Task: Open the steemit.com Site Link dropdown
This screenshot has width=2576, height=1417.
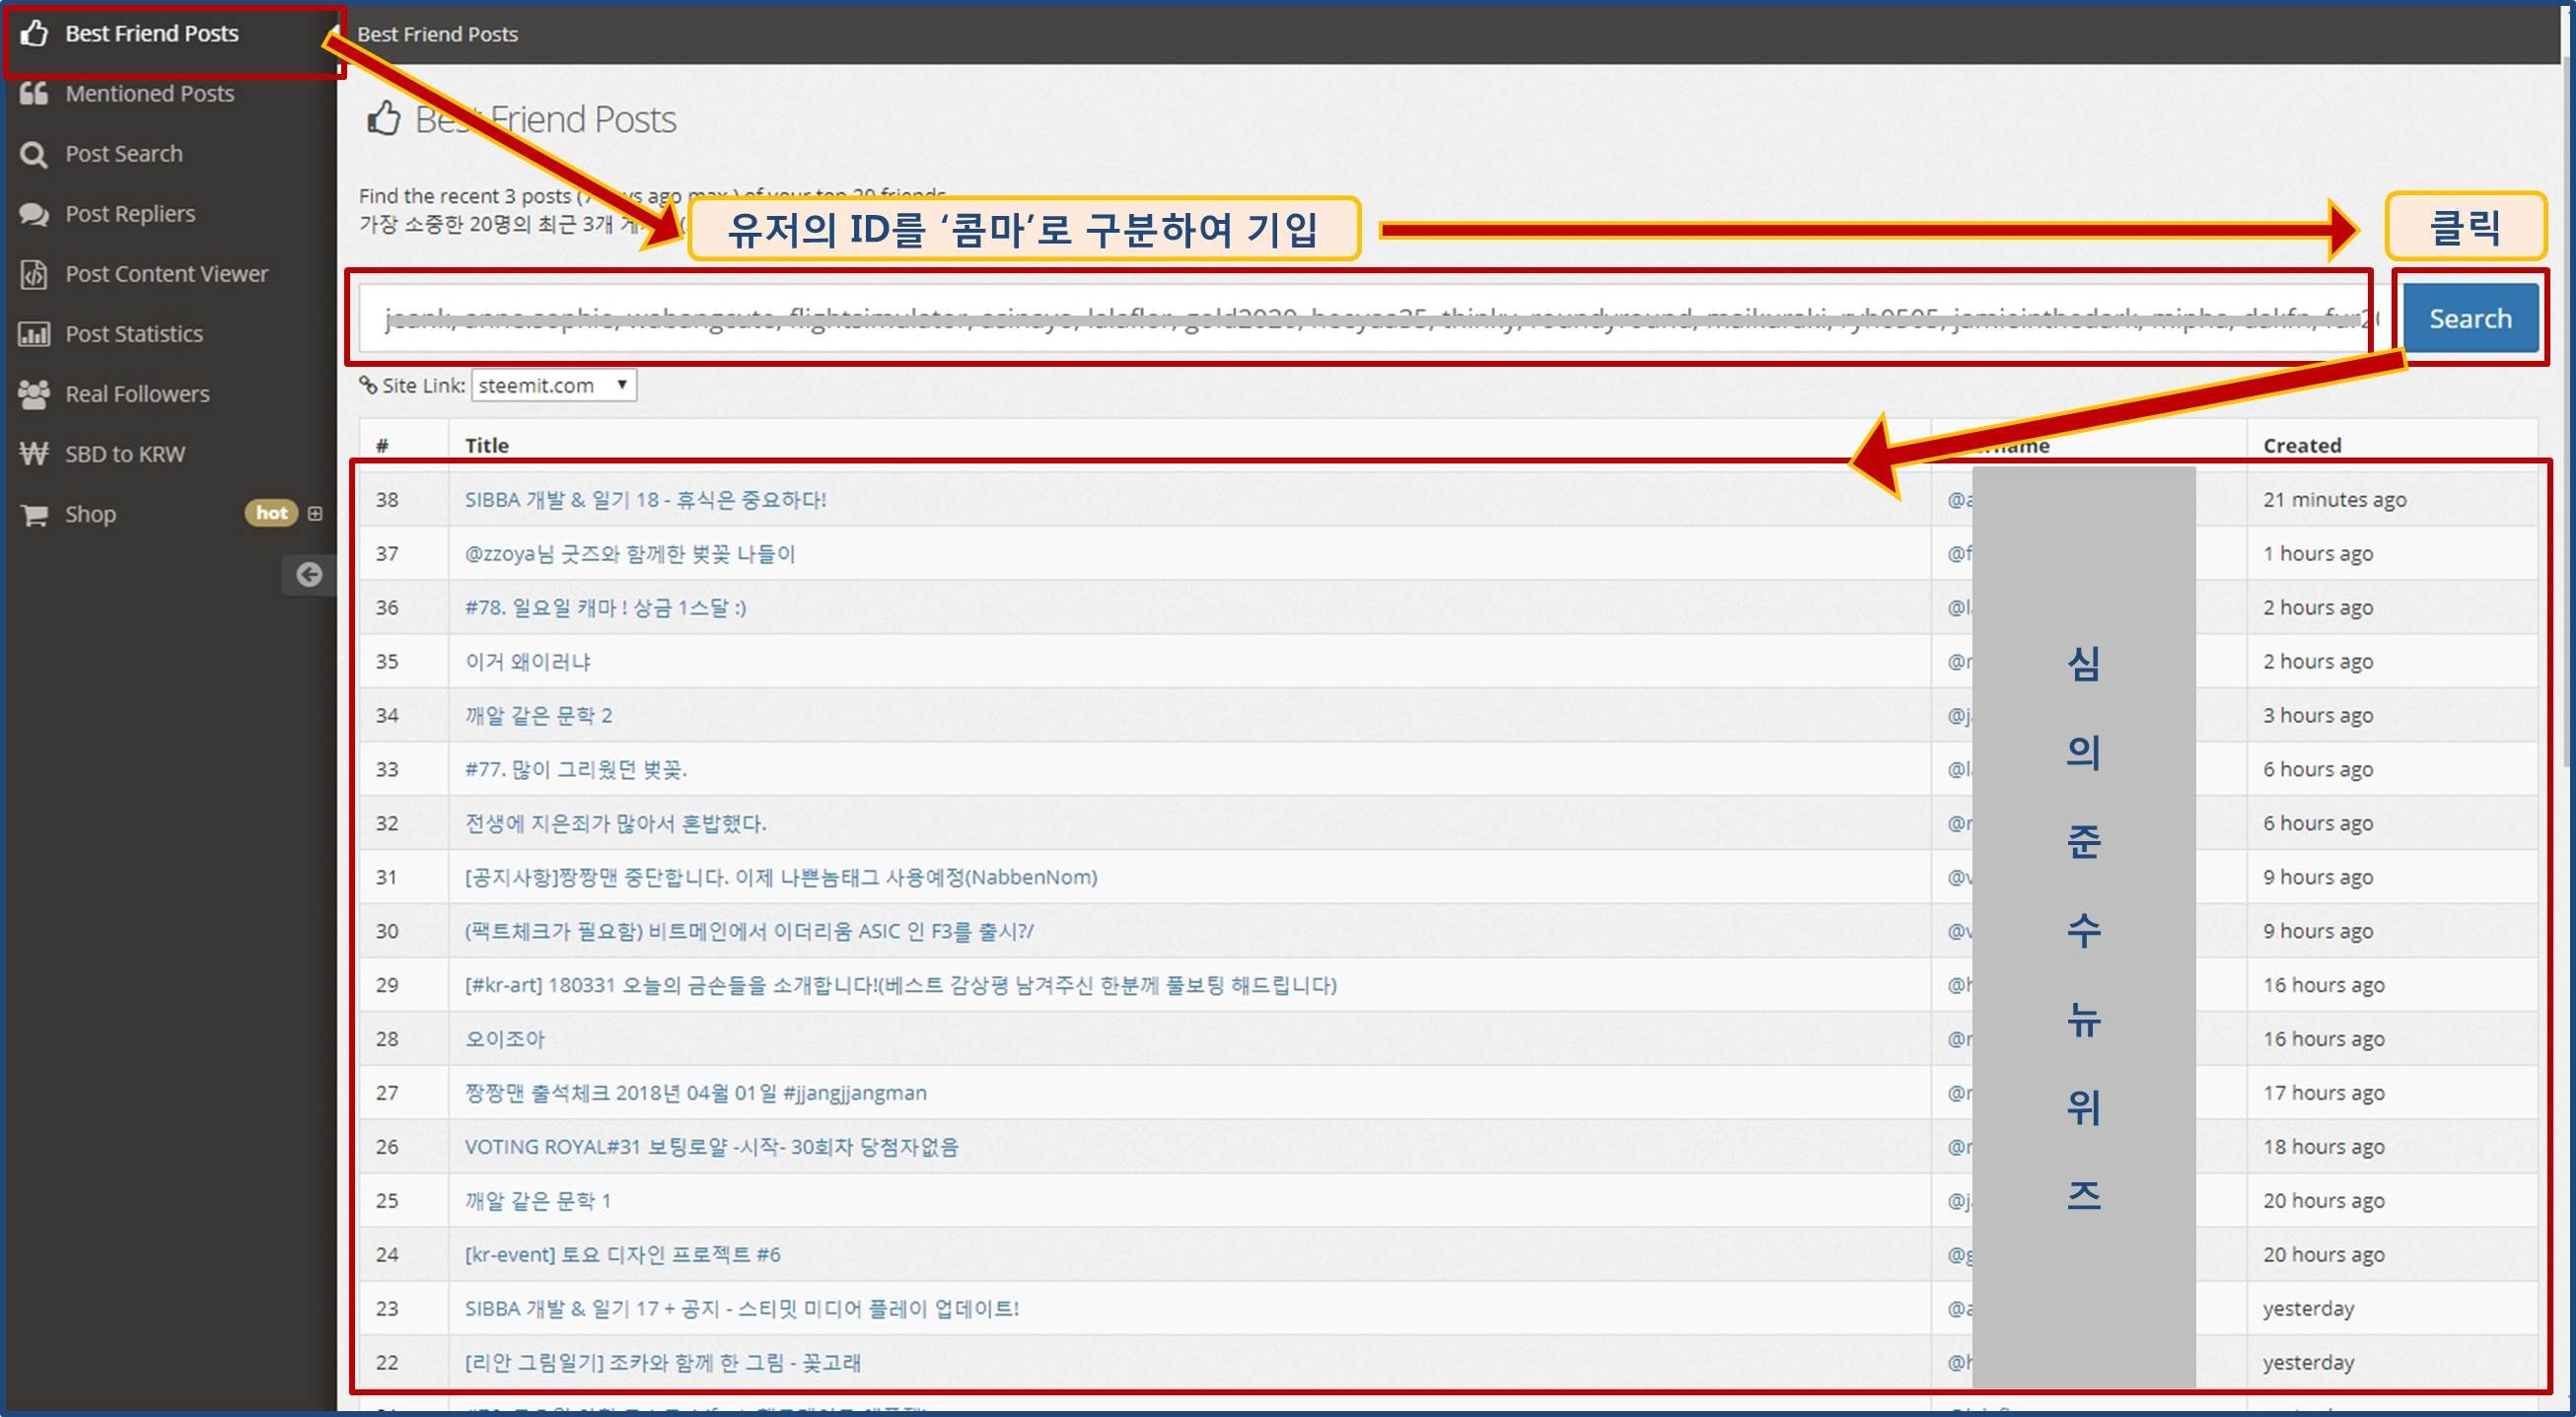Action: (x=554, y=385)
